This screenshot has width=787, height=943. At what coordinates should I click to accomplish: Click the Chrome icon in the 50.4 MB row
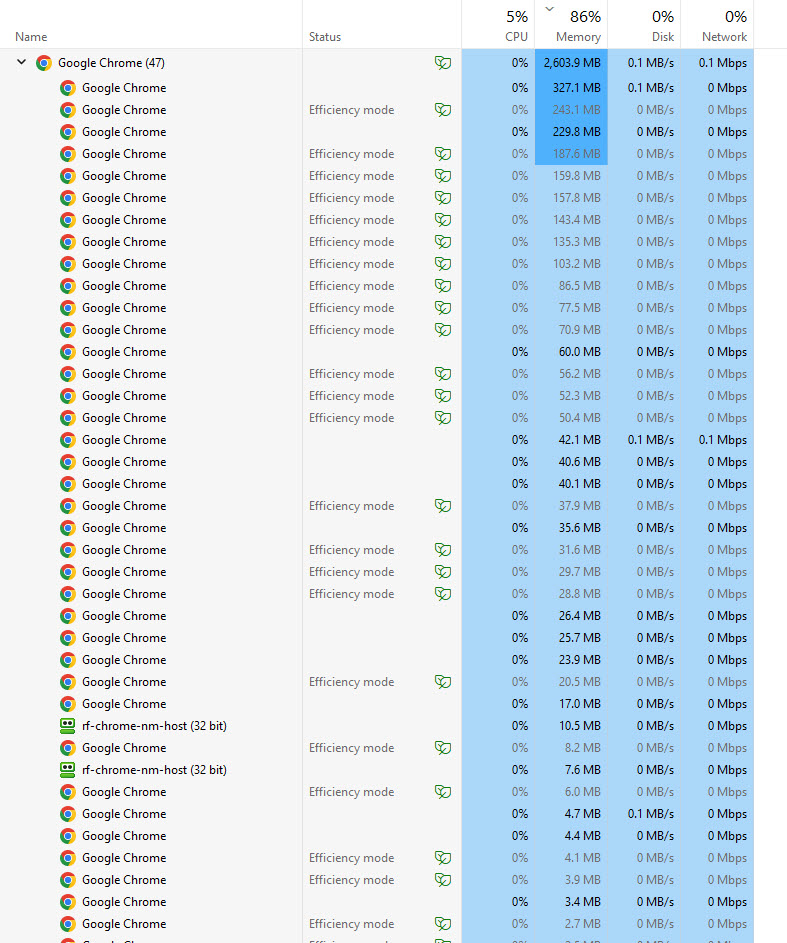pos(68,418)
